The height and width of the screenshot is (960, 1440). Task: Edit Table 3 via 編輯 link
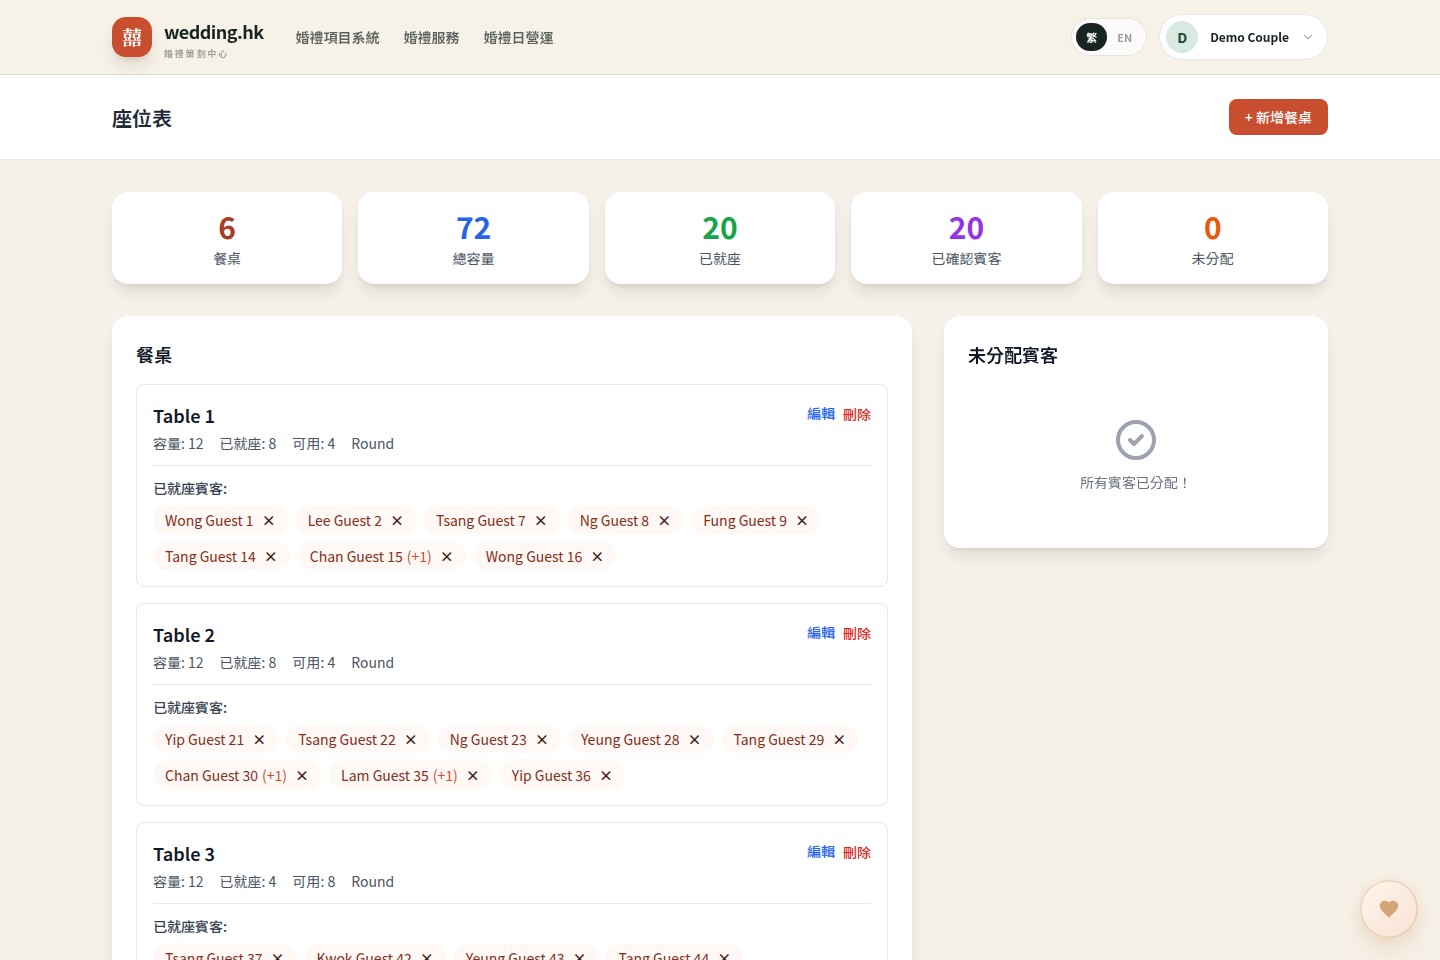[x=821, y=852]
